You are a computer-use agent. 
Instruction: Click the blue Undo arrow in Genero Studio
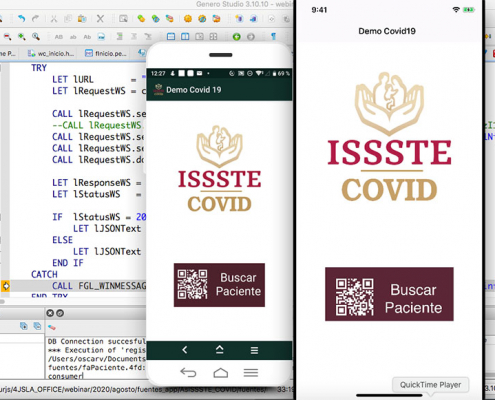pos(22,19)
